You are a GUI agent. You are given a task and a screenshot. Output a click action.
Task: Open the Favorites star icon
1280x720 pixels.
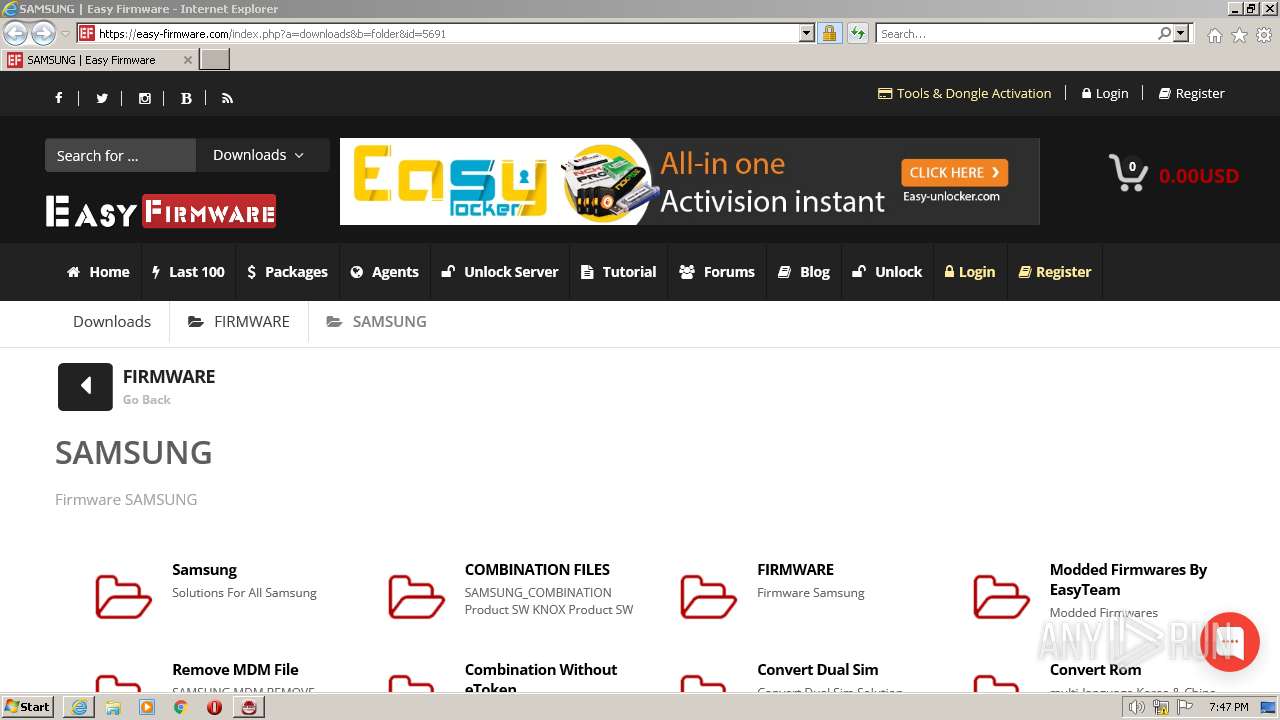tap(1239, 35)
